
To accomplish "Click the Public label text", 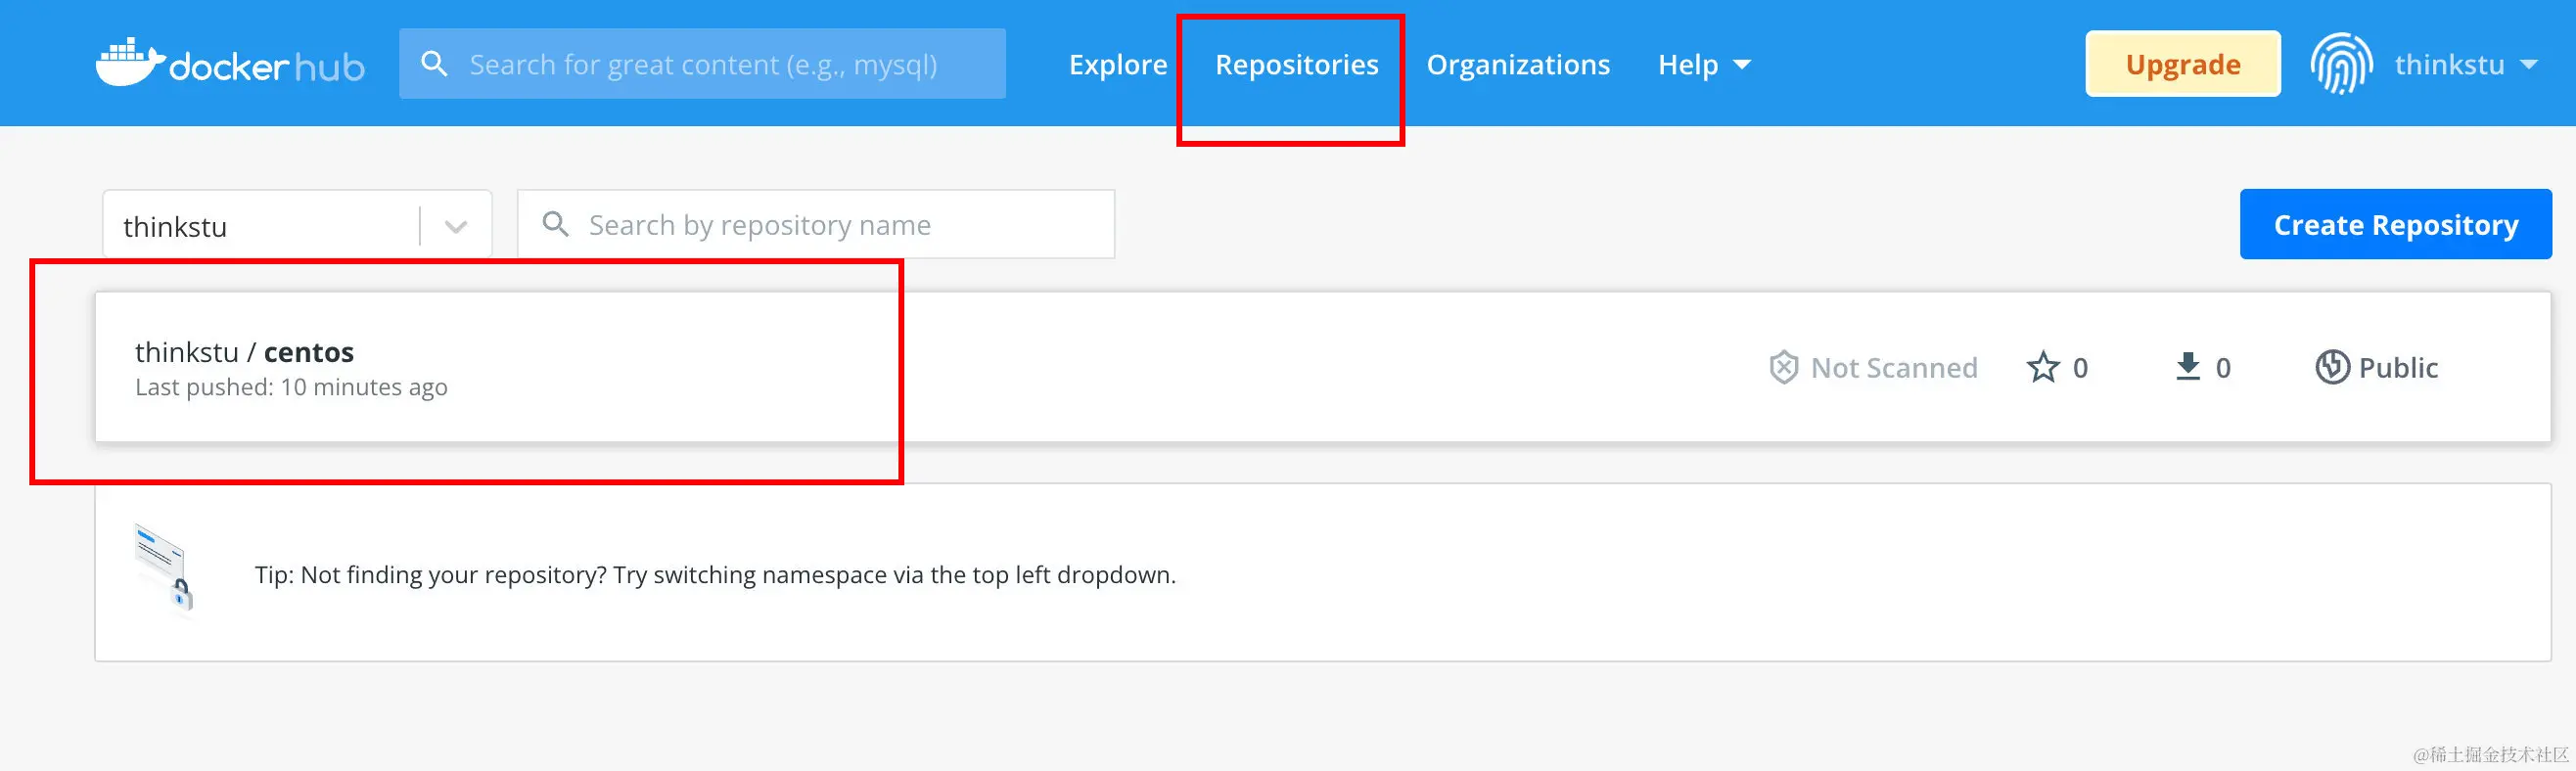I will [x=2398, y=367].
